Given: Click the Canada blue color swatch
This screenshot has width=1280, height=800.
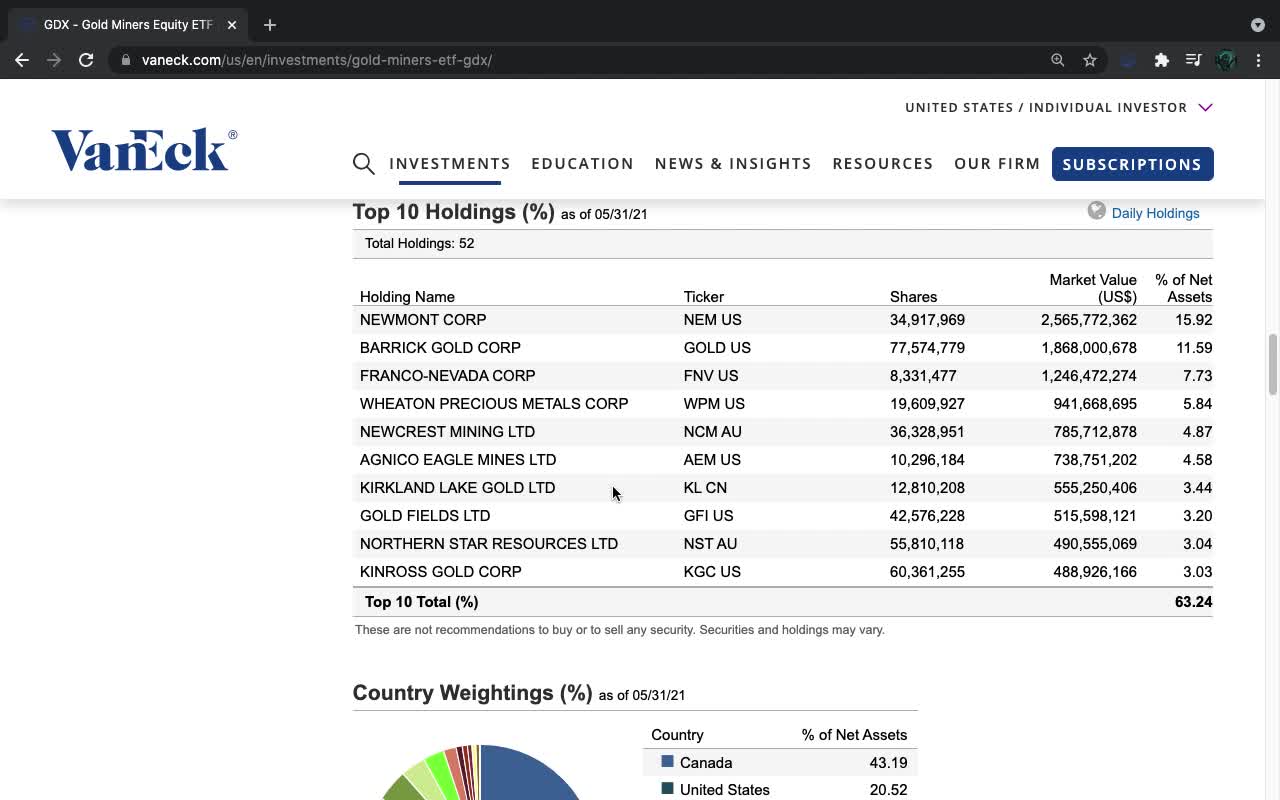Looking at the screenshot, I should click(667, 762).
